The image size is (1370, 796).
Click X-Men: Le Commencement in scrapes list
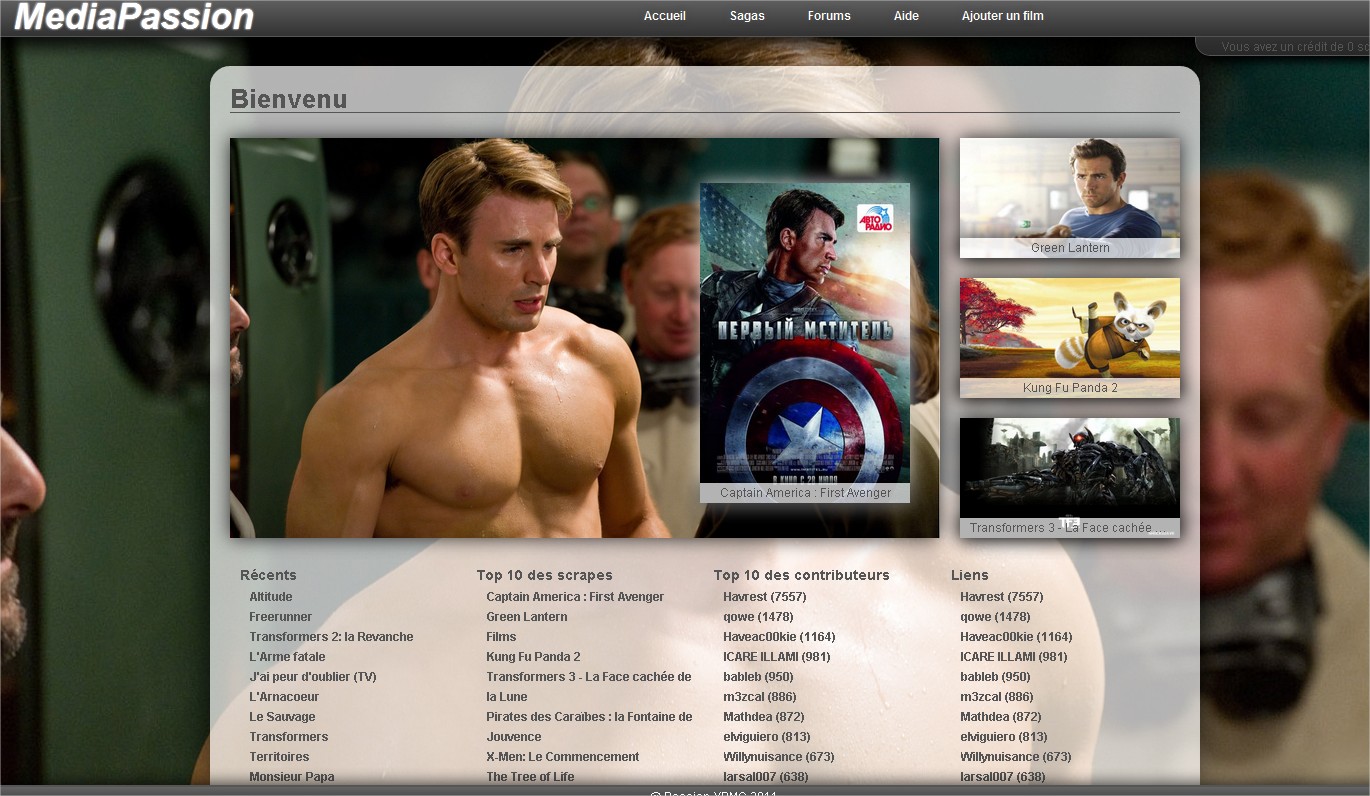point(563,757)
